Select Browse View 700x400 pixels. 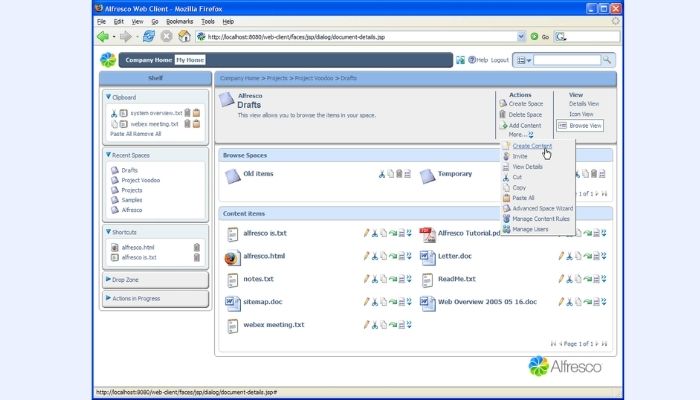coord(580,126)
